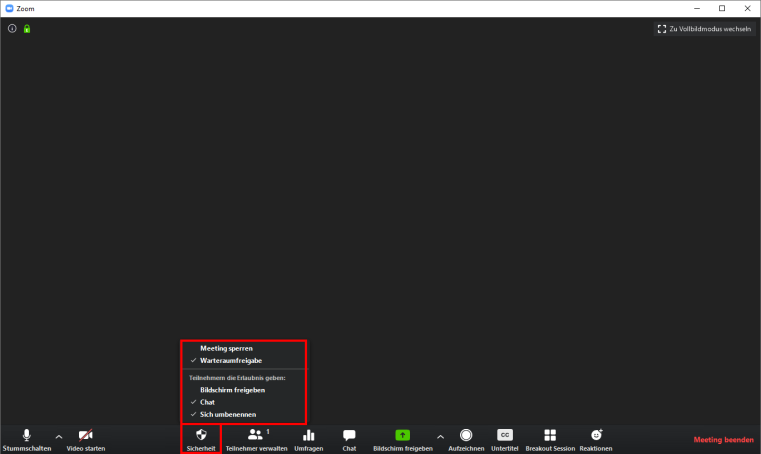Open the Sicherheit shield menu

click(201, 440)
